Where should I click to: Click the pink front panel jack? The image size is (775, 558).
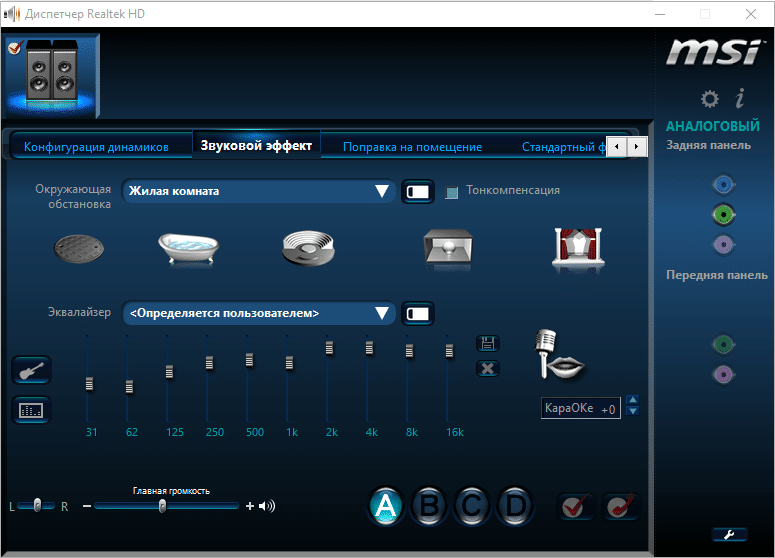[724, 374]
